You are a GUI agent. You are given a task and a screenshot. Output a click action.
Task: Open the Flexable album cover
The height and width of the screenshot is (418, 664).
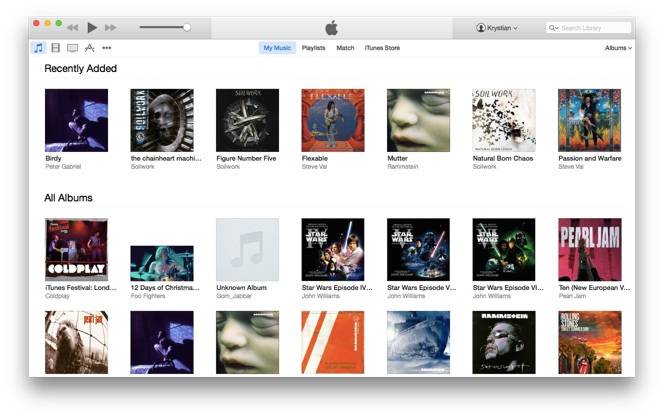coord(333,120)
